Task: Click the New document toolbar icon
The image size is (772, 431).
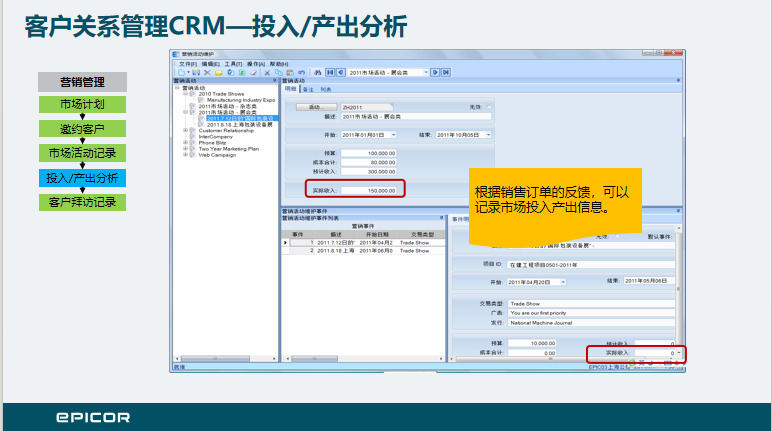Action: click(x=181, y=72)
